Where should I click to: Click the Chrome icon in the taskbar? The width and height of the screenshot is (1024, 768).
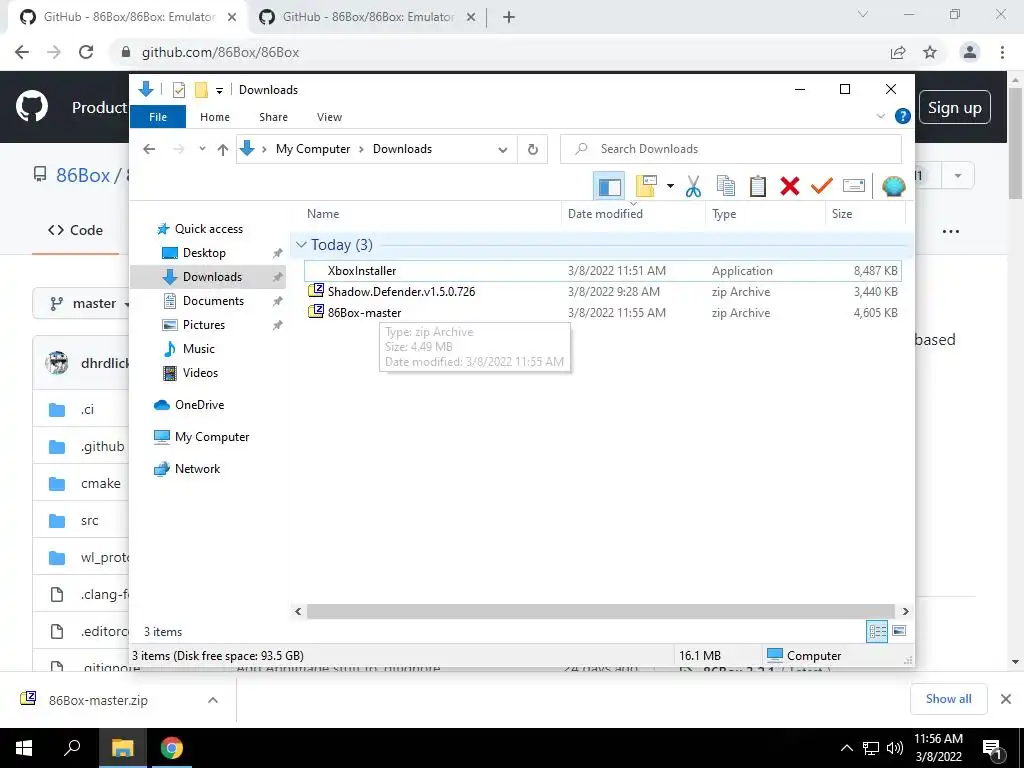coord(172,748)
